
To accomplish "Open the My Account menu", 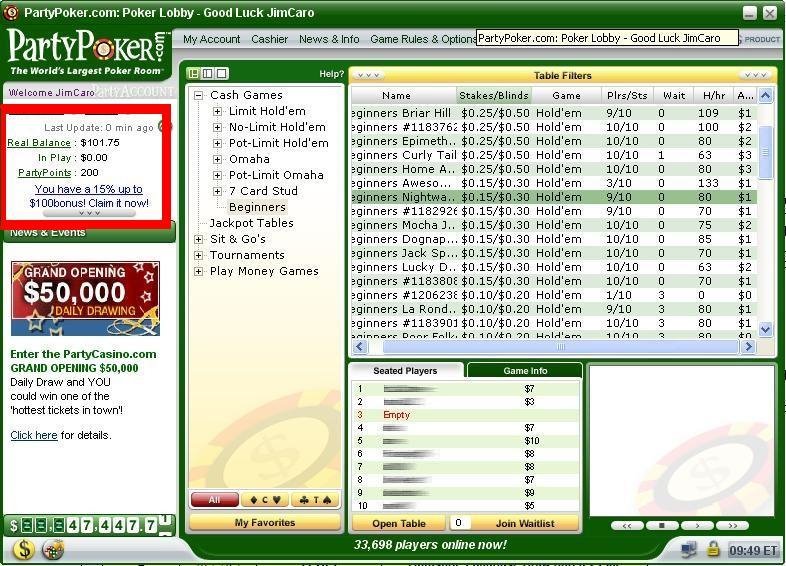I will (212, 39).
